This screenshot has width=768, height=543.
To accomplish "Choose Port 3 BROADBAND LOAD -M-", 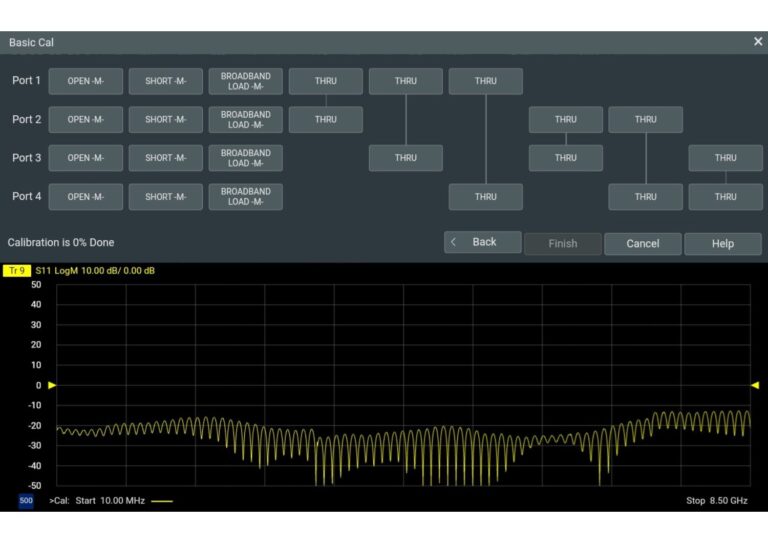I will 245,158.
